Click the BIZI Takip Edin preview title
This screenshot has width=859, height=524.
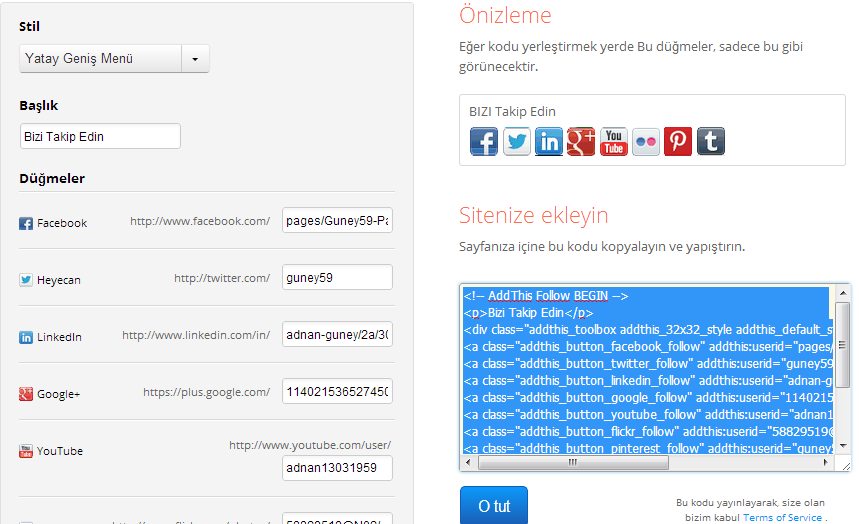pyautogui.click(x=512, y=112)
